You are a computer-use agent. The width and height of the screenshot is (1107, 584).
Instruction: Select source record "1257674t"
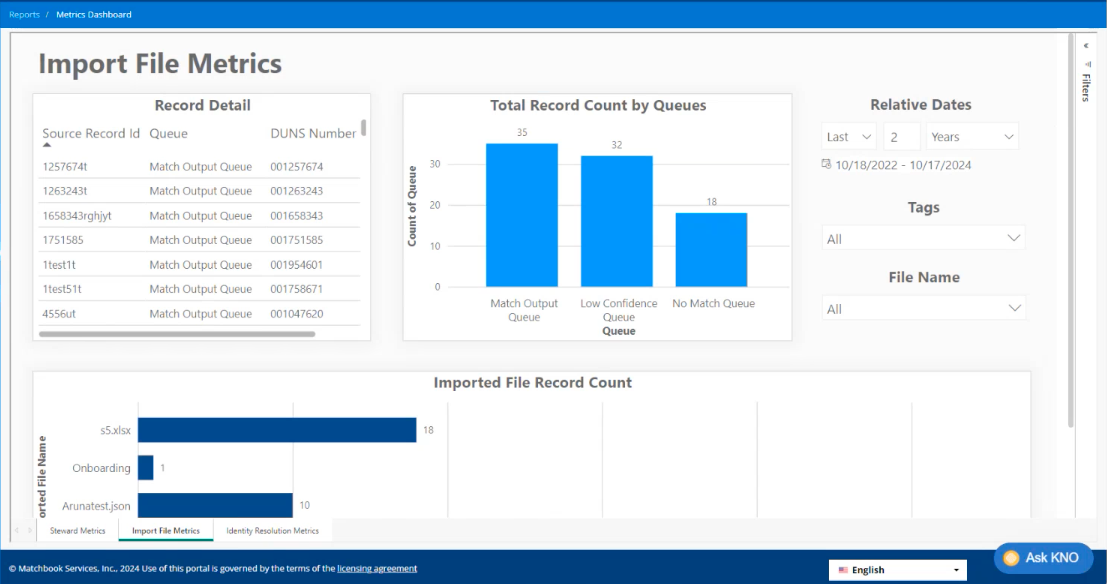tap(65, 167)
